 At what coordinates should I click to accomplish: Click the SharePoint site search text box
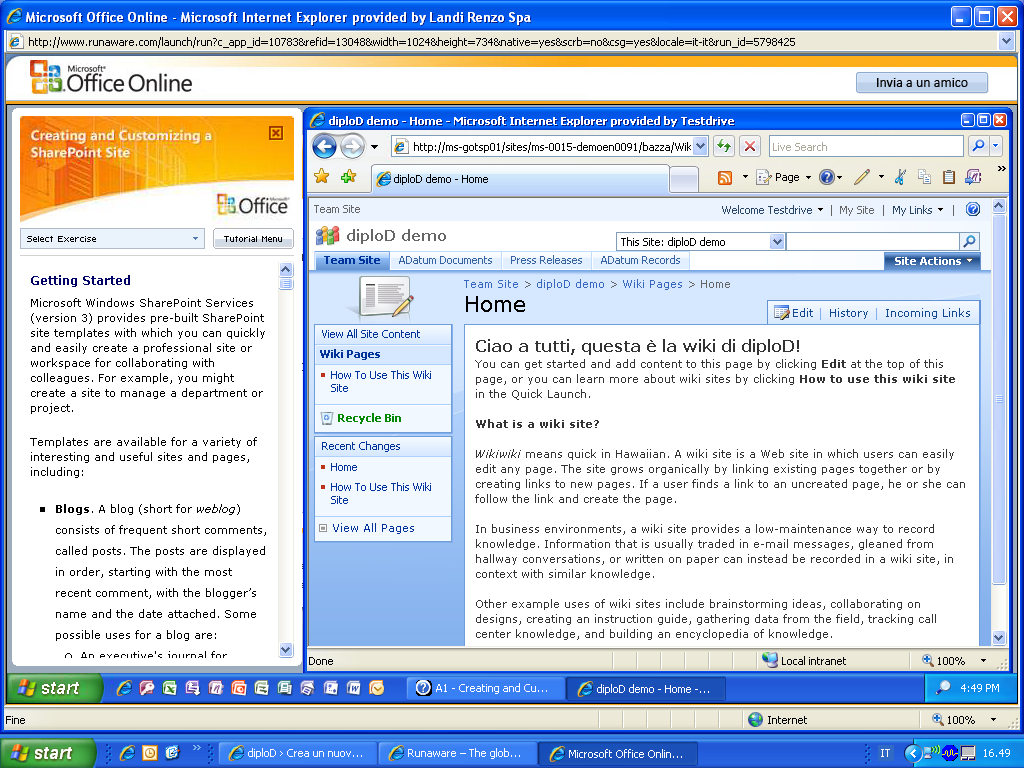(872, 242)
